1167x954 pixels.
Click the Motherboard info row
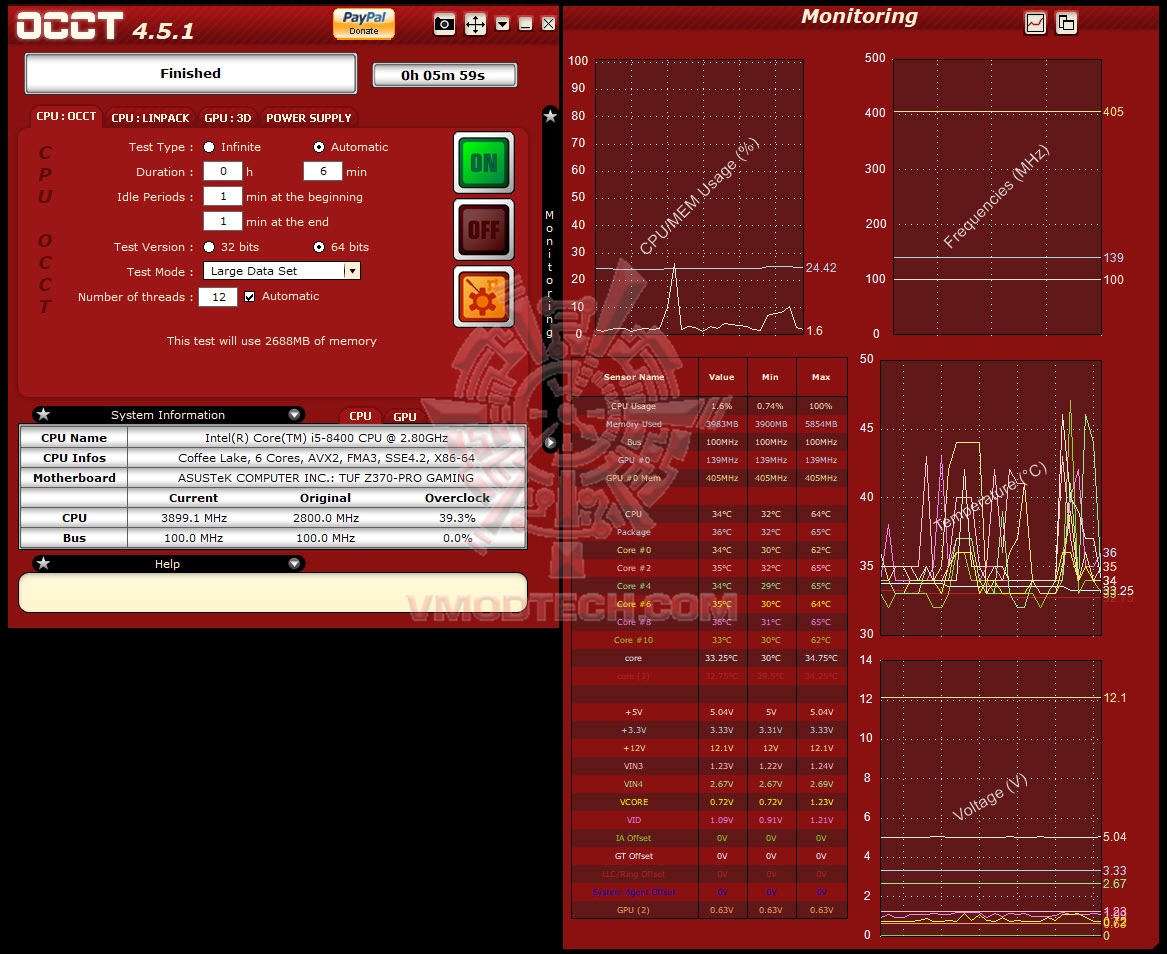coord(273,478)
